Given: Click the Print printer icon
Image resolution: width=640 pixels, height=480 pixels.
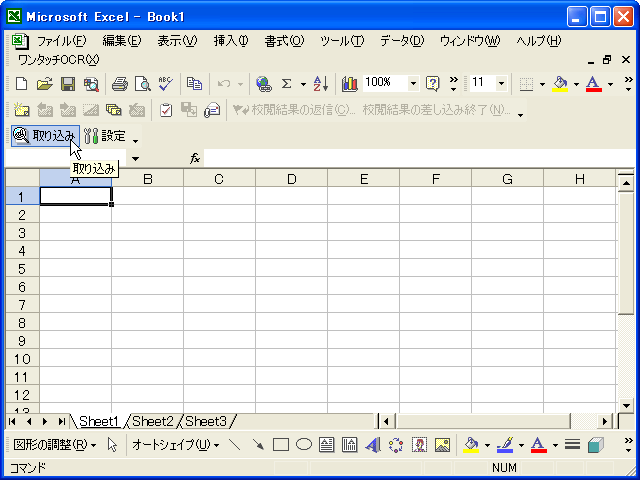Looking at the screenshot, I should [120, 84].
